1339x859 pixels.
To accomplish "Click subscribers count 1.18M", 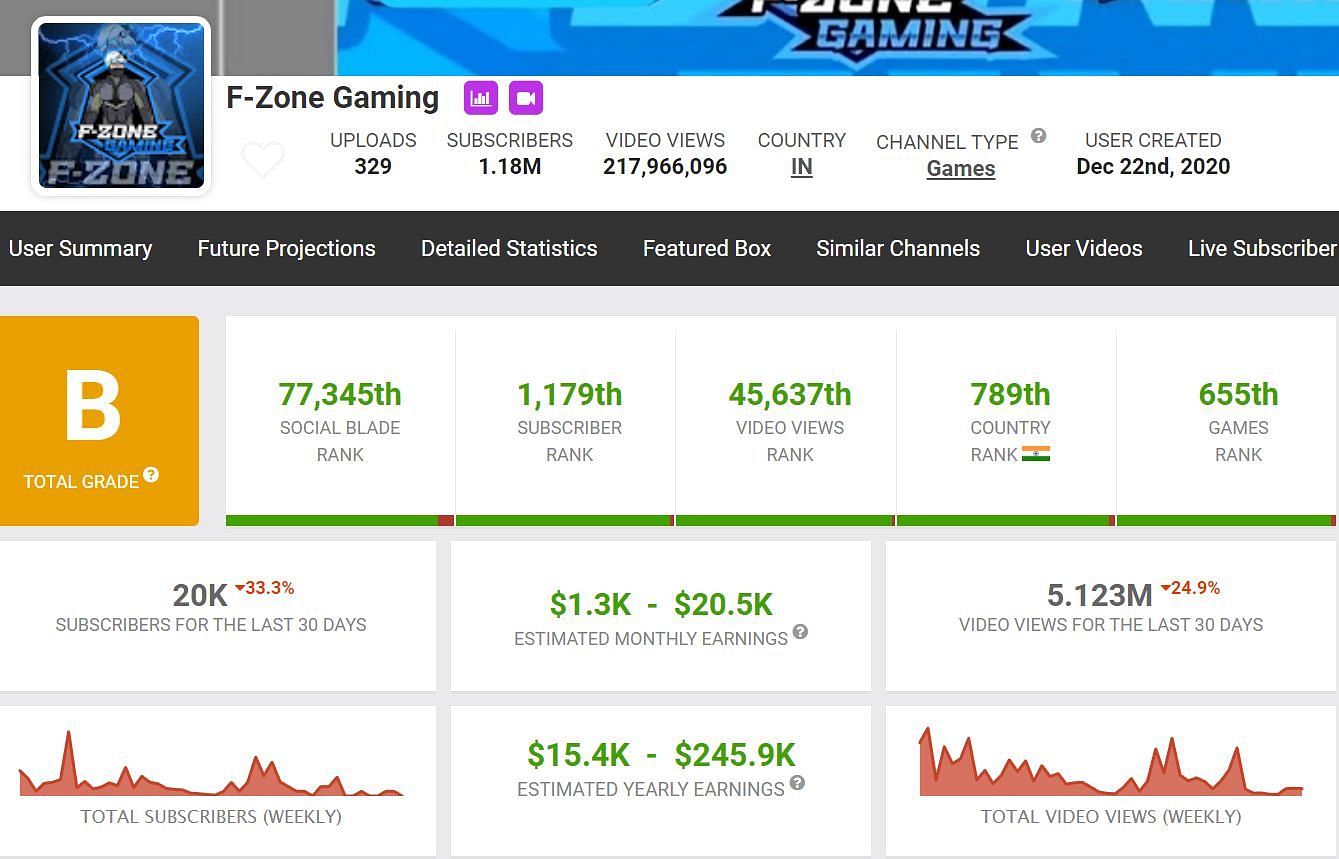I will (x=510, y=166).
